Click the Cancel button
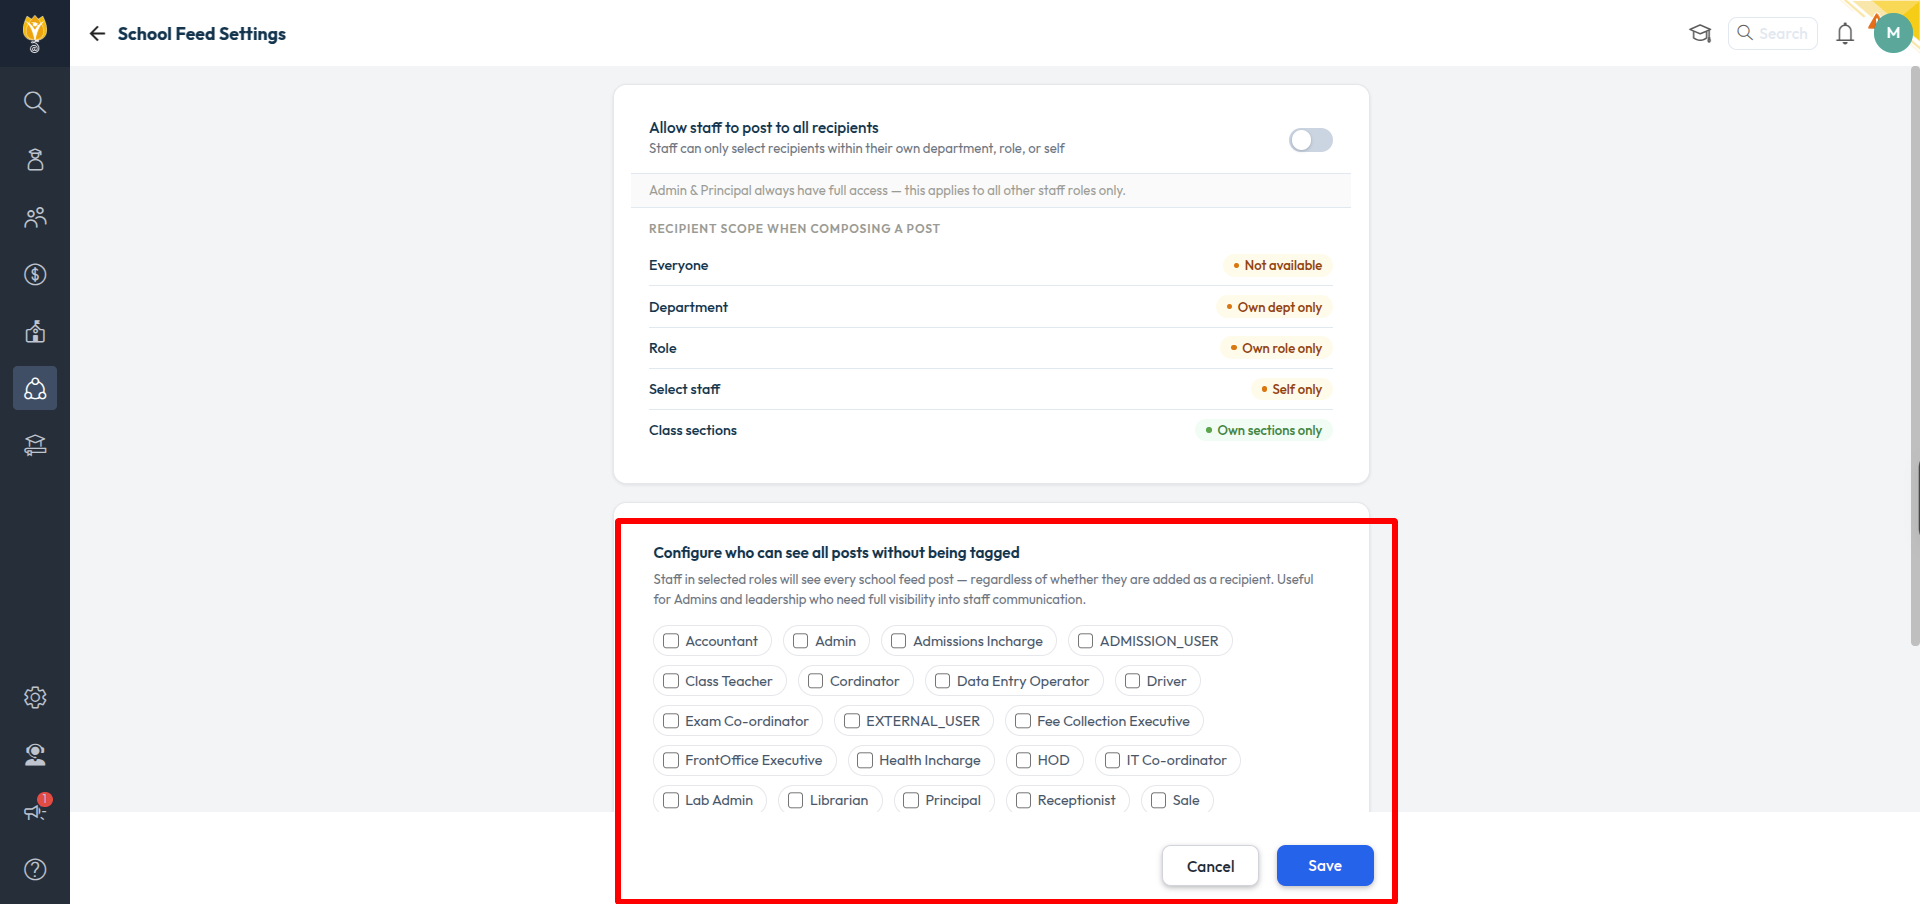This screenshot has width=1920, height=904. [1210, 866]
